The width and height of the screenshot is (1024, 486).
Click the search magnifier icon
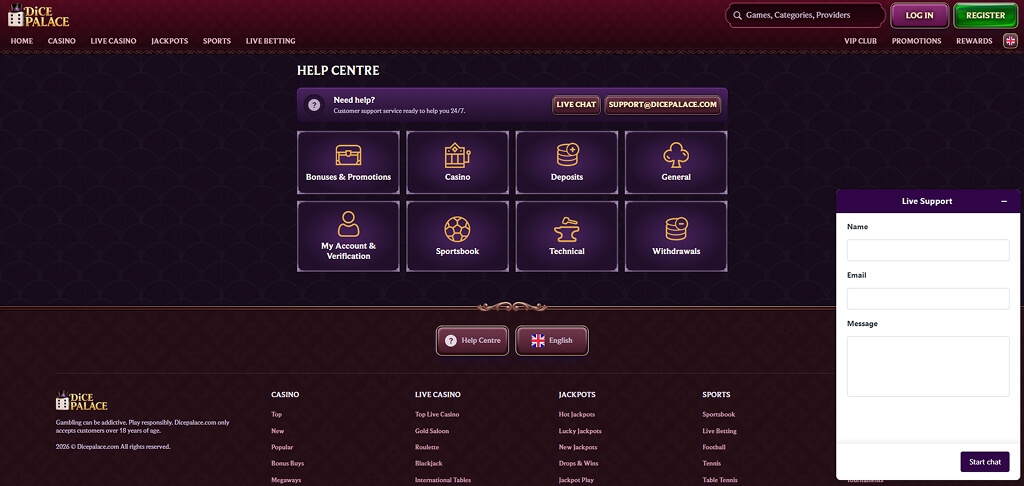[737, 15]
